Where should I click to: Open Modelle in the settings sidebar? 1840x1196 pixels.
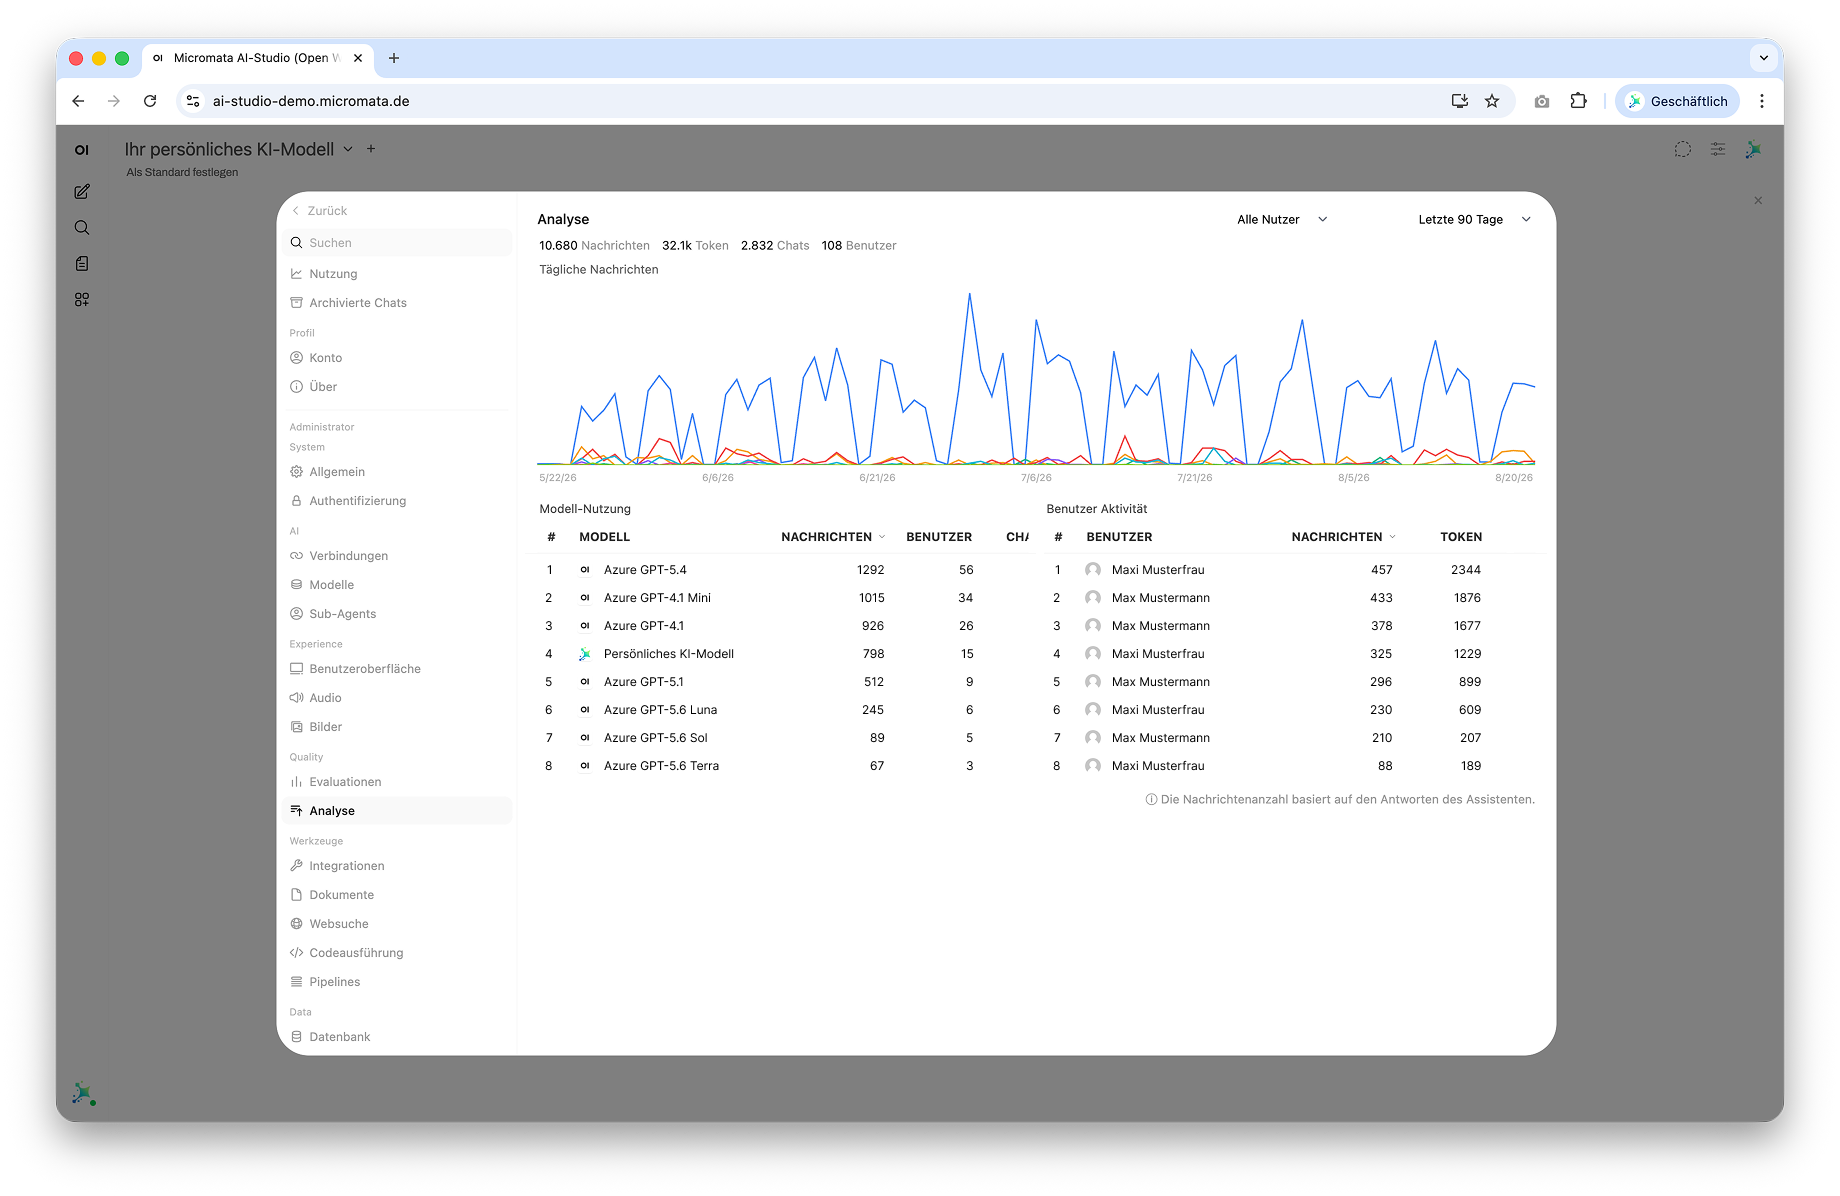[397, 585]
